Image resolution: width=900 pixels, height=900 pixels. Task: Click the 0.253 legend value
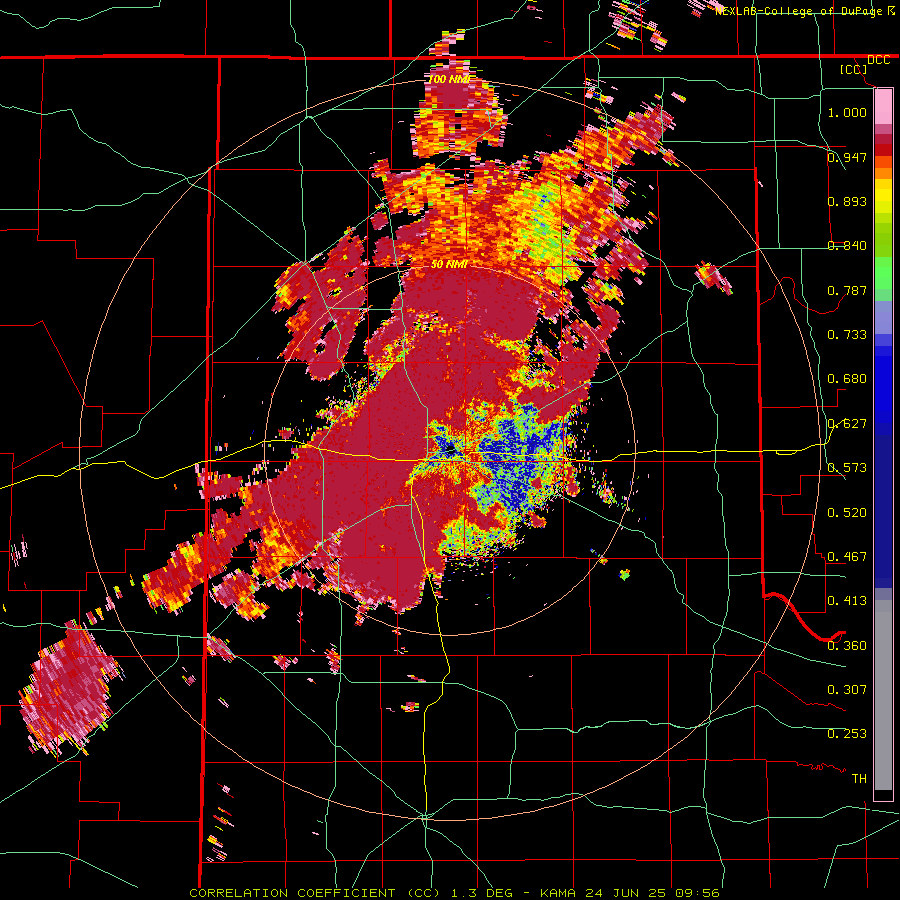847,734
